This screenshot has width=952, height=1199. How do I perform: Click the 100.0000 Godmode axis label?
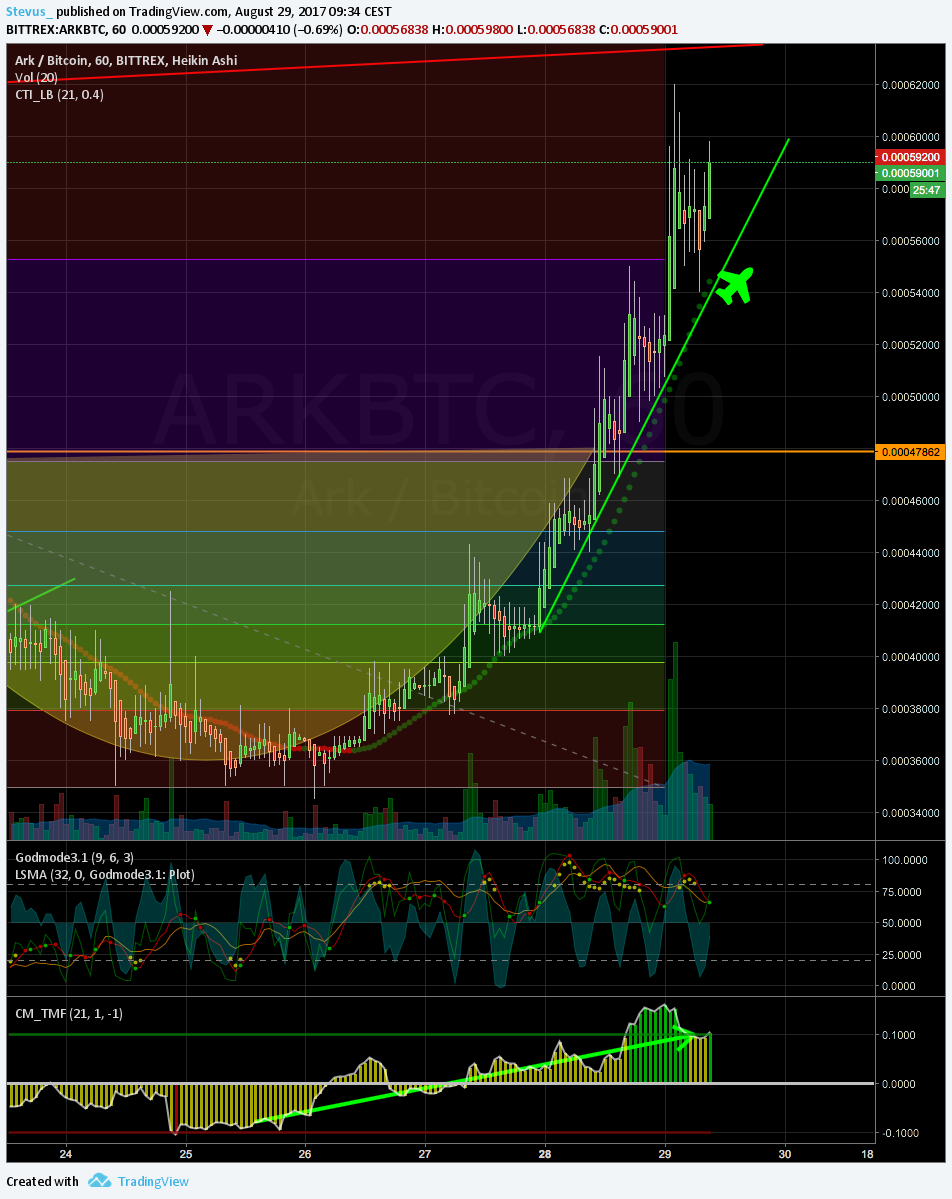tap(905, 859)
